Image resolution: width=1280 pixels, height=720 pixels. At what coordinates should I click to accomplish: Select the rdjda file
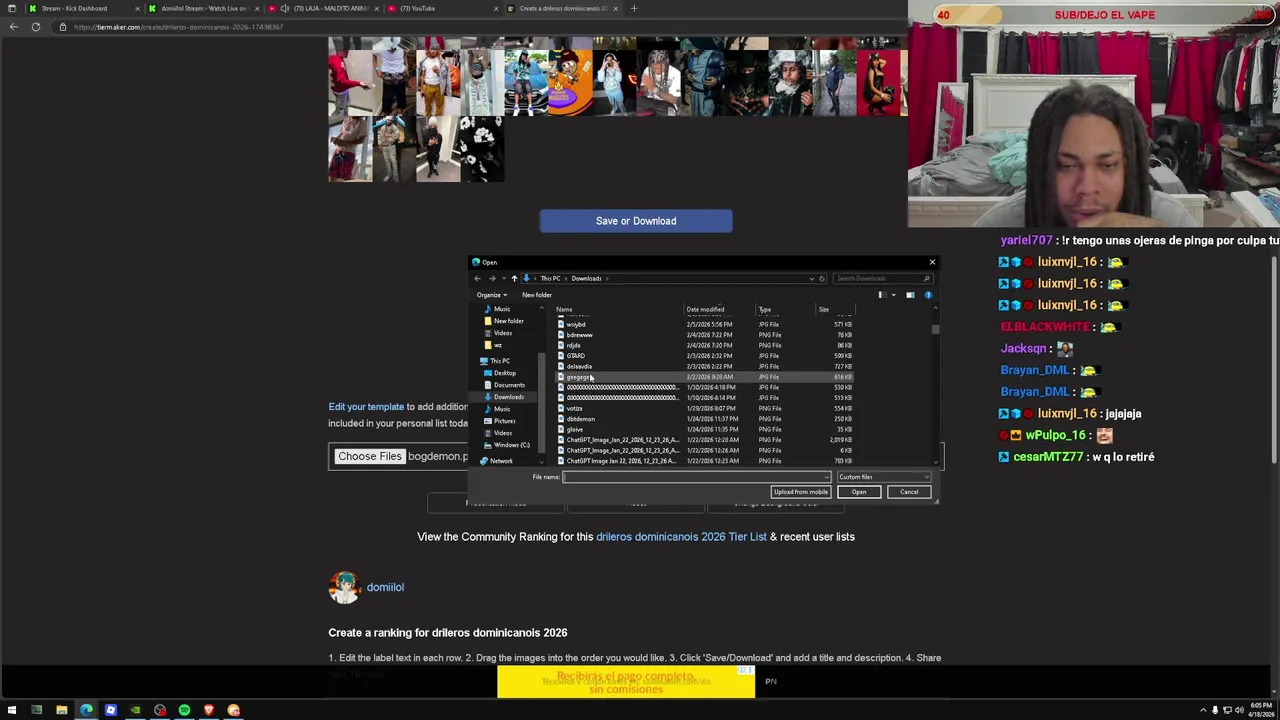[573, 345]
